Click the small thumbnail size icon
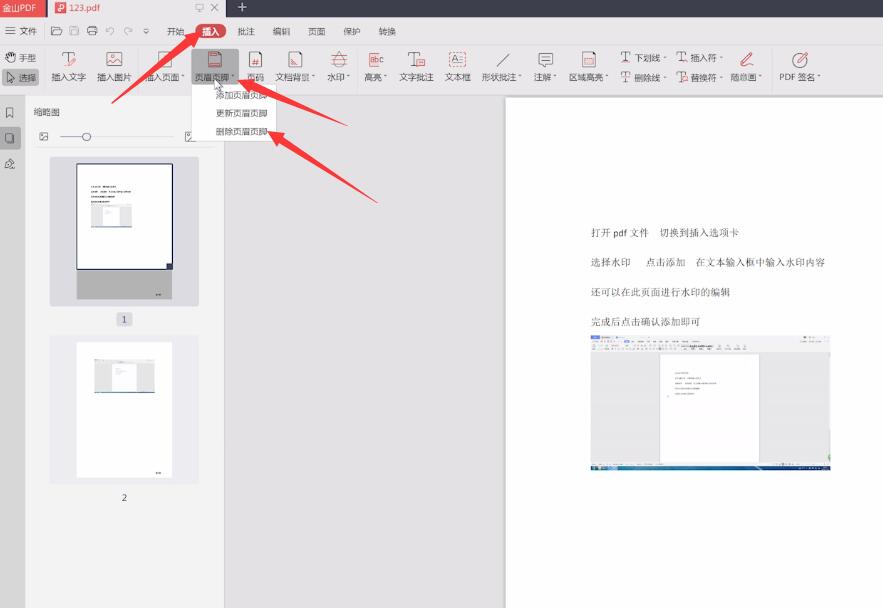This screenshot has height=608, width=883. pyautogui.click(x=44, y=136)
